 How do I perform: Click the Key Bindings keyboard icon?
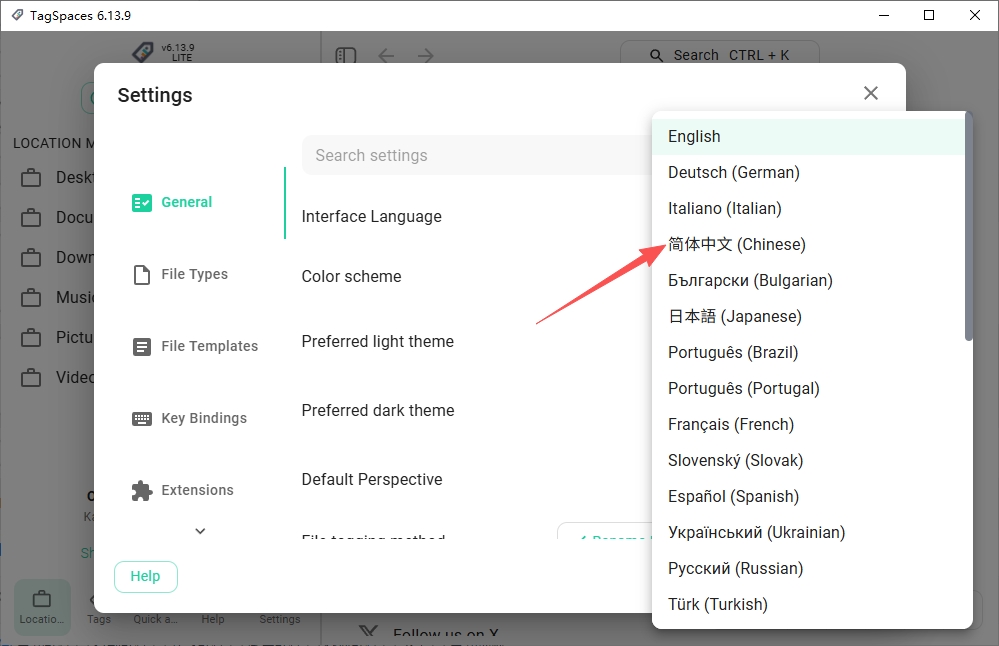coord(141,419)
